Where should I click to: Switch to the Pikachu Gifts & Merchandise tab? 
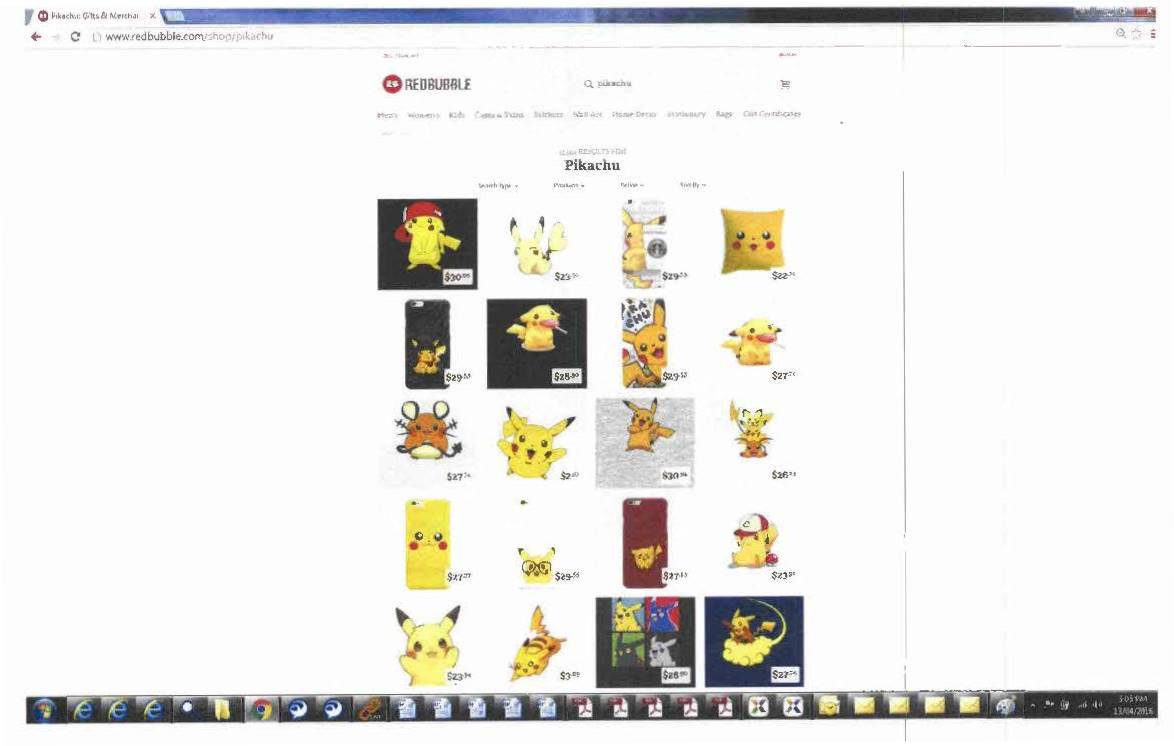click(x=94, y=16)
